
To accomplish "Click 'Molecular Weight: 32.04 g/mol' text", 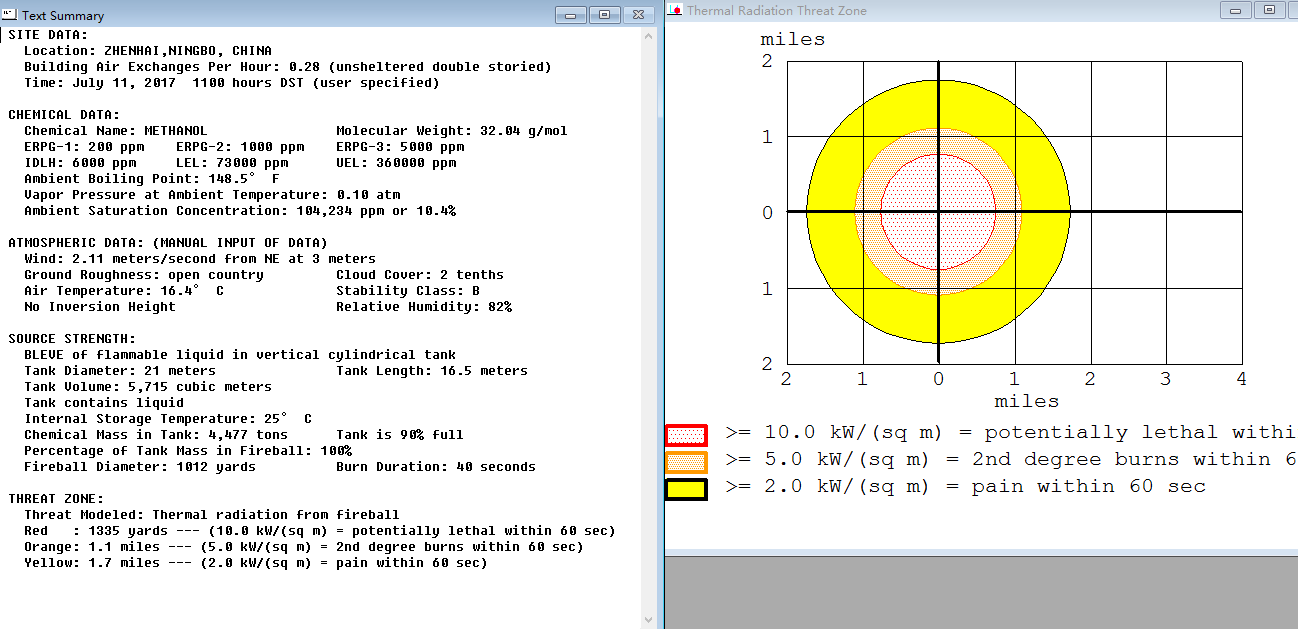I will [x=451, y=131].
